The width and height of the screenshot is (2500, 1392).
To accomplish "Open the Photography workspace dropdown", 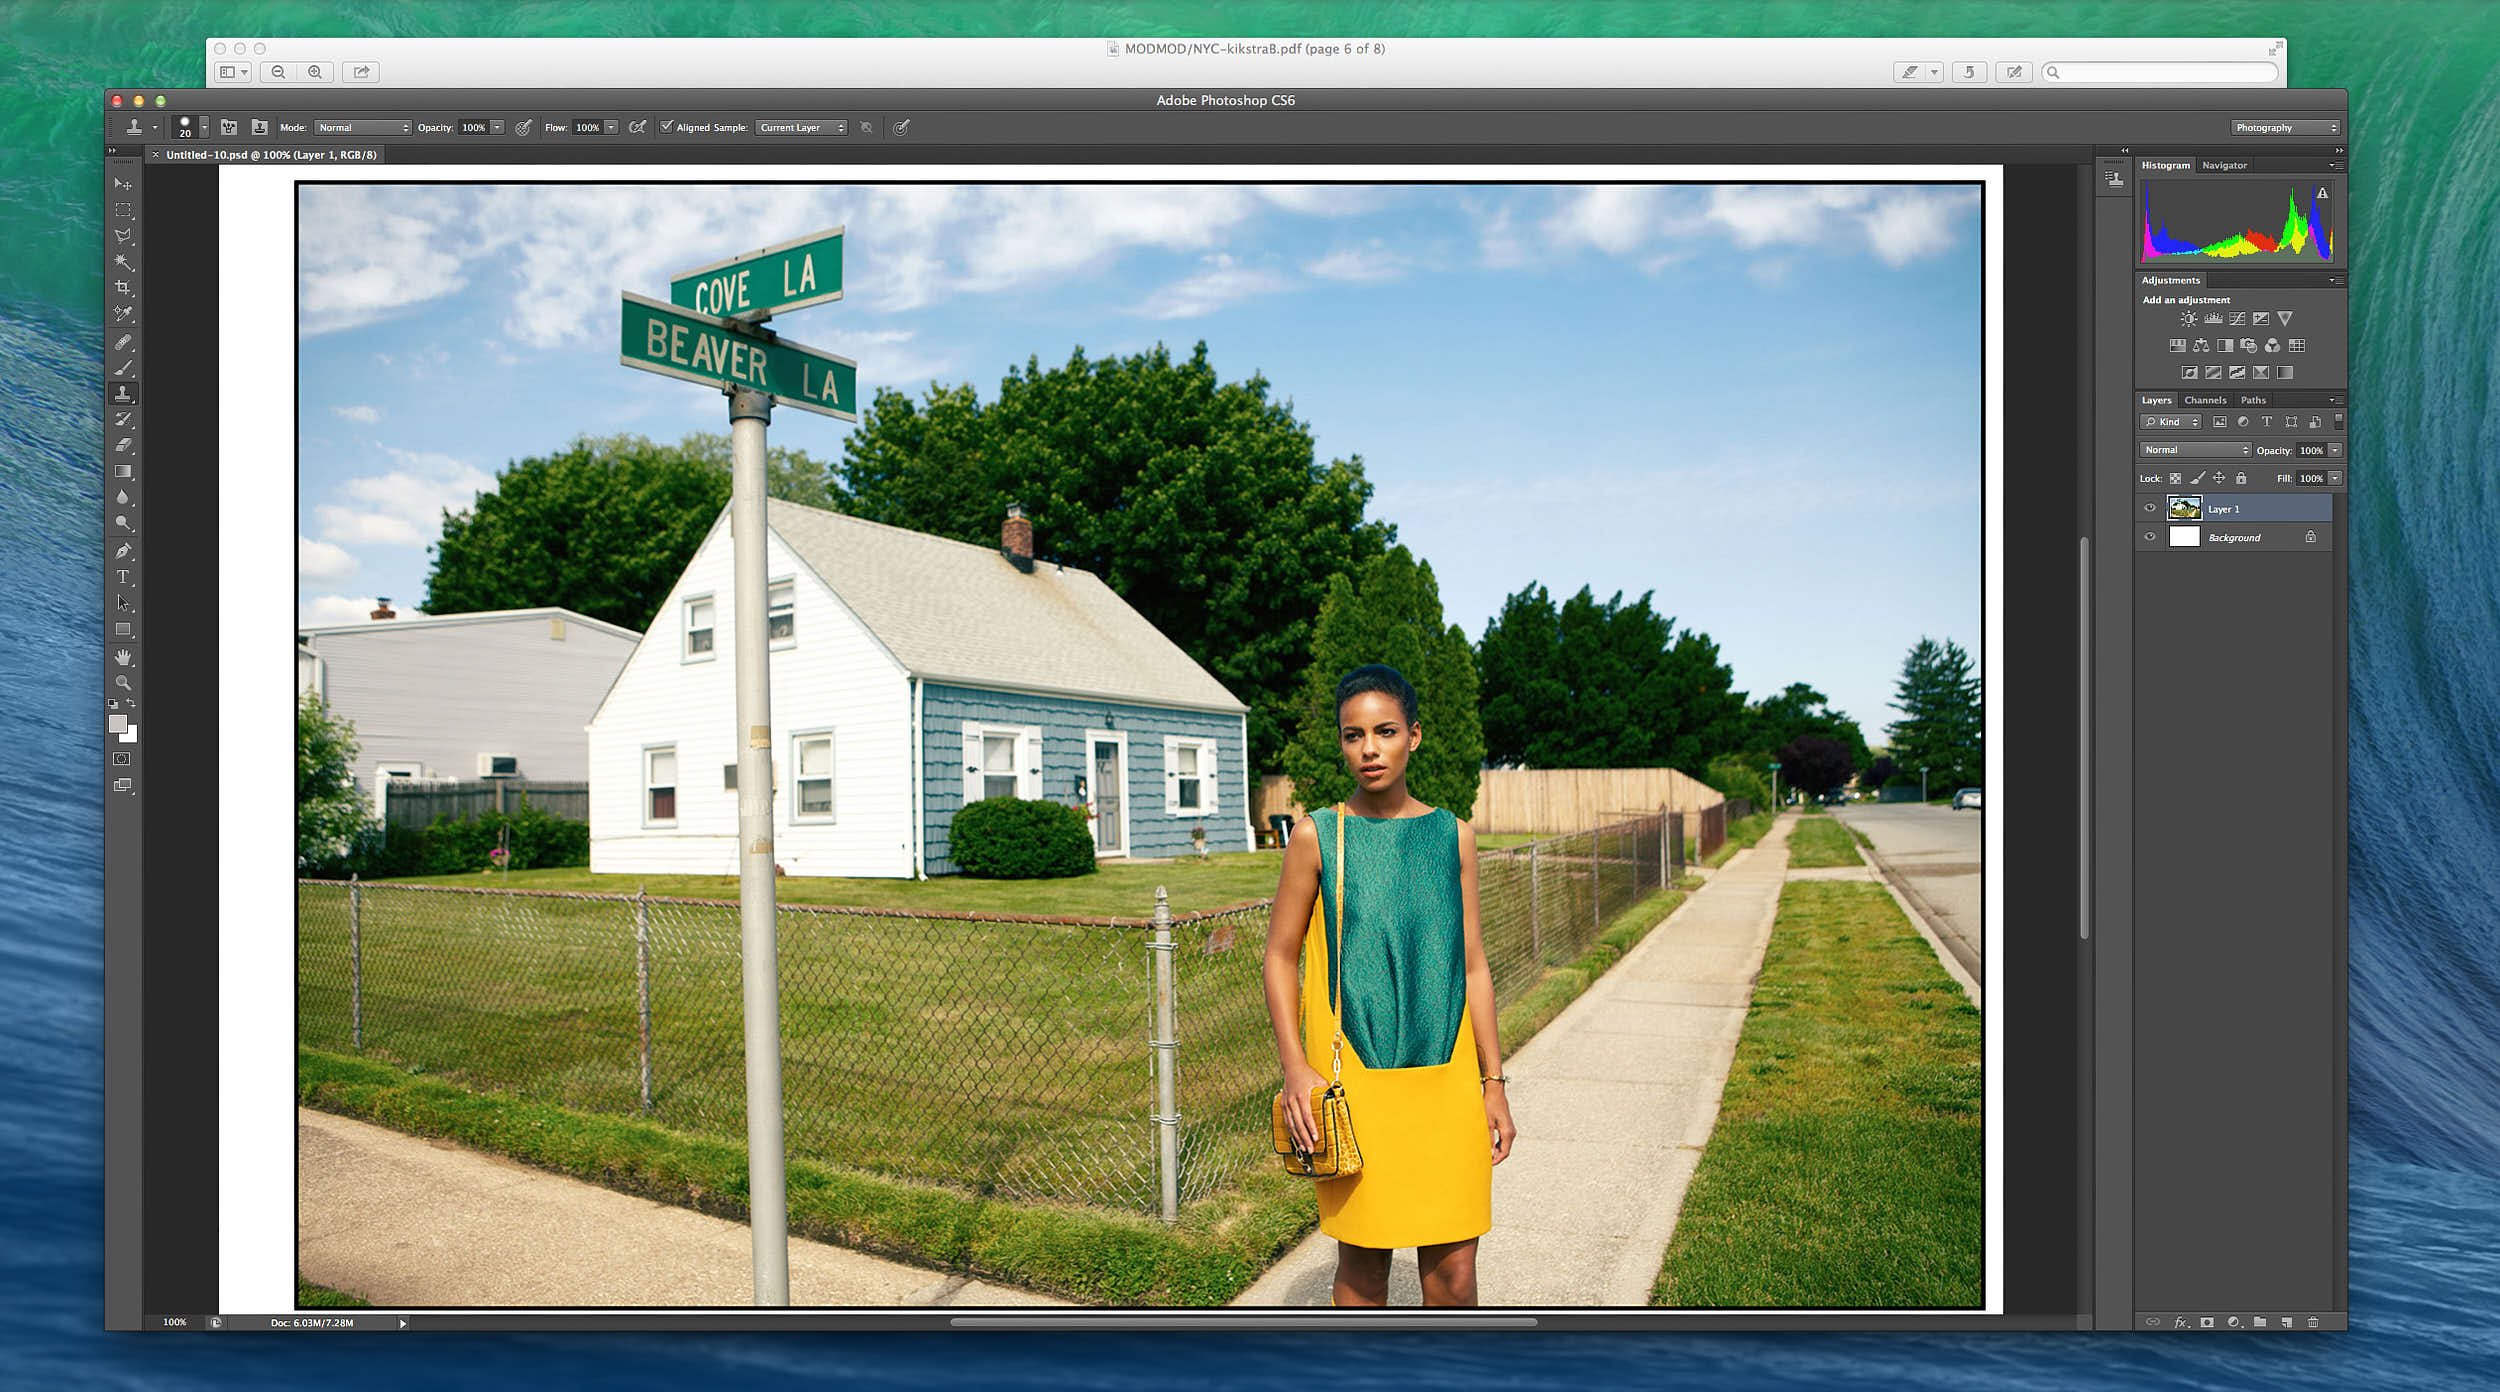I will (2285, 127).
